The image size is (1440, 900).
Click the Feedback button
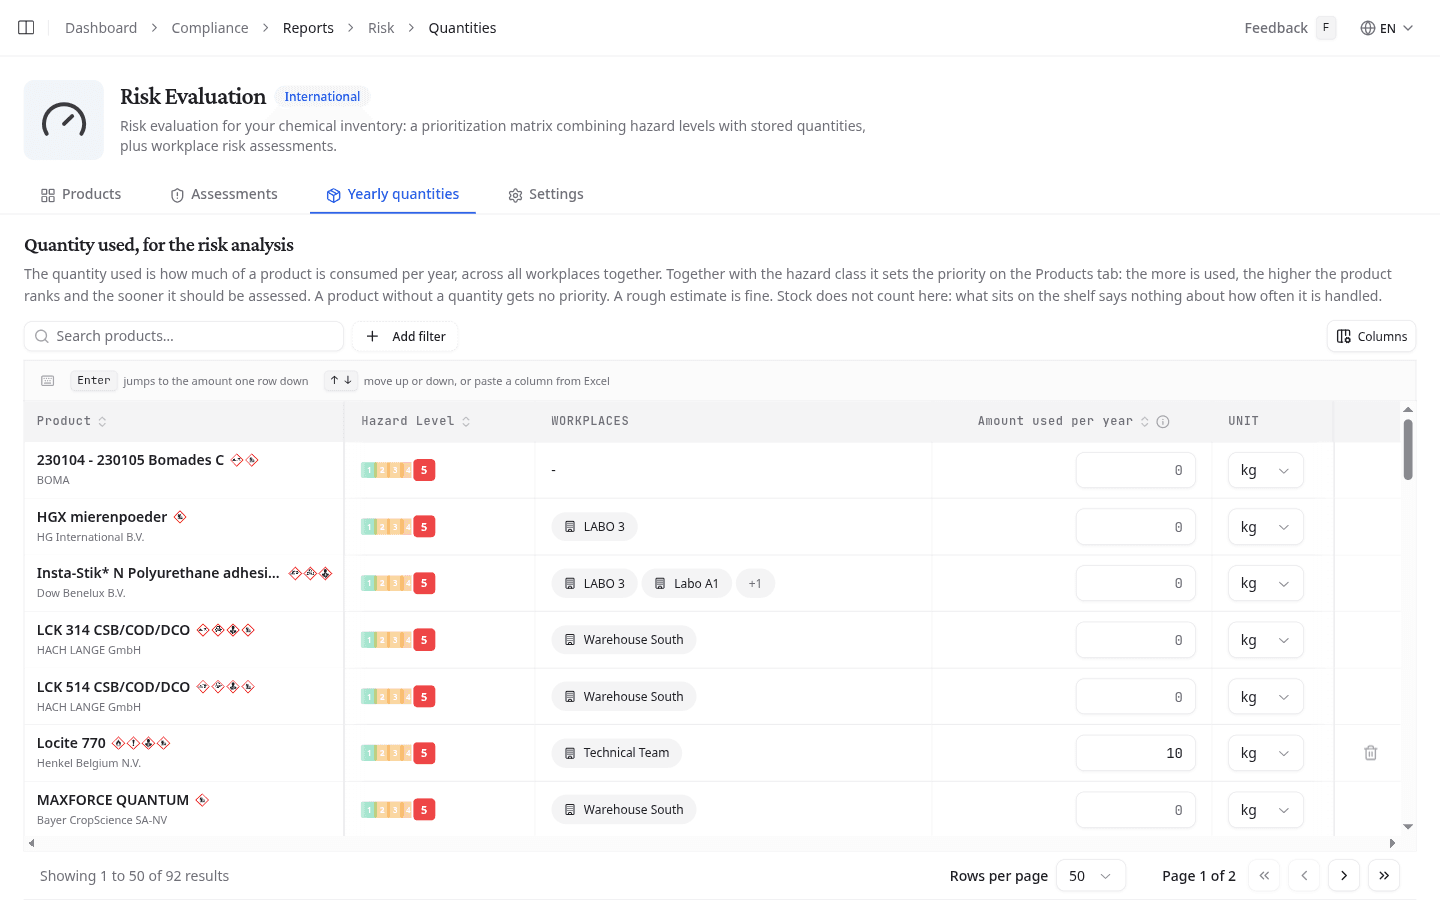(1289, 28)
